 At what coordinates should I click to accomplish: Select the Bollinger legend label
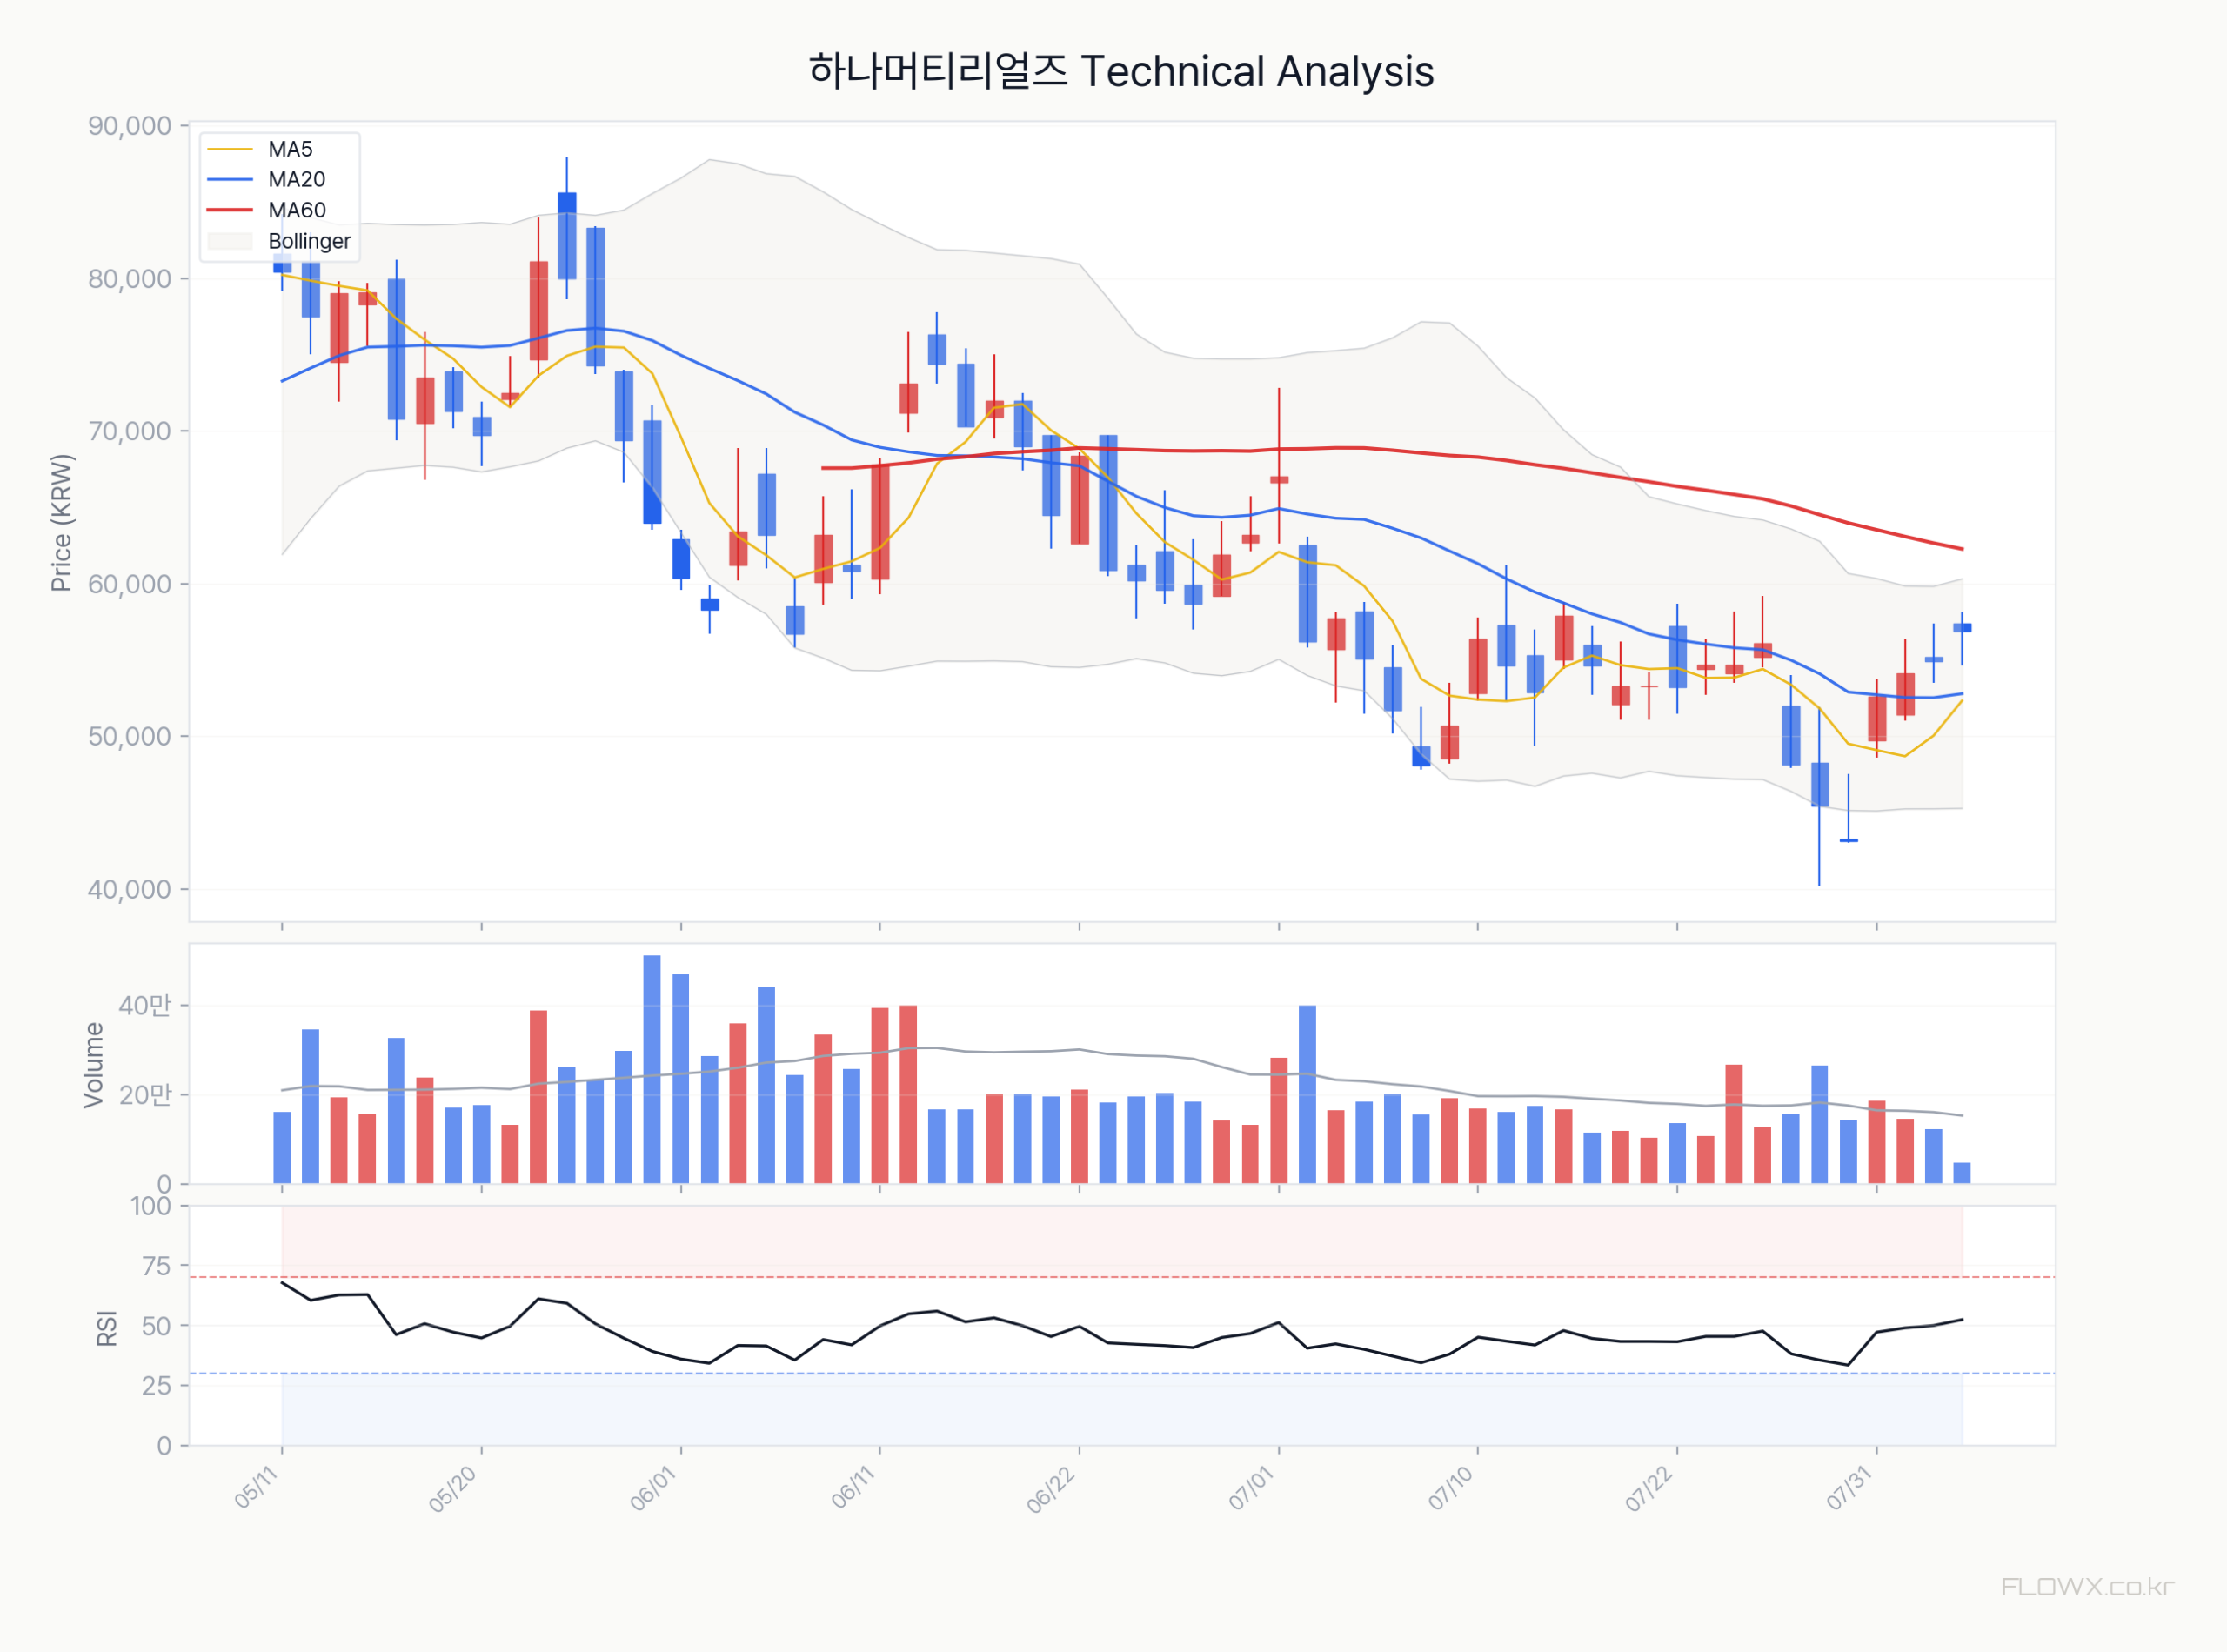coord(309,241)
